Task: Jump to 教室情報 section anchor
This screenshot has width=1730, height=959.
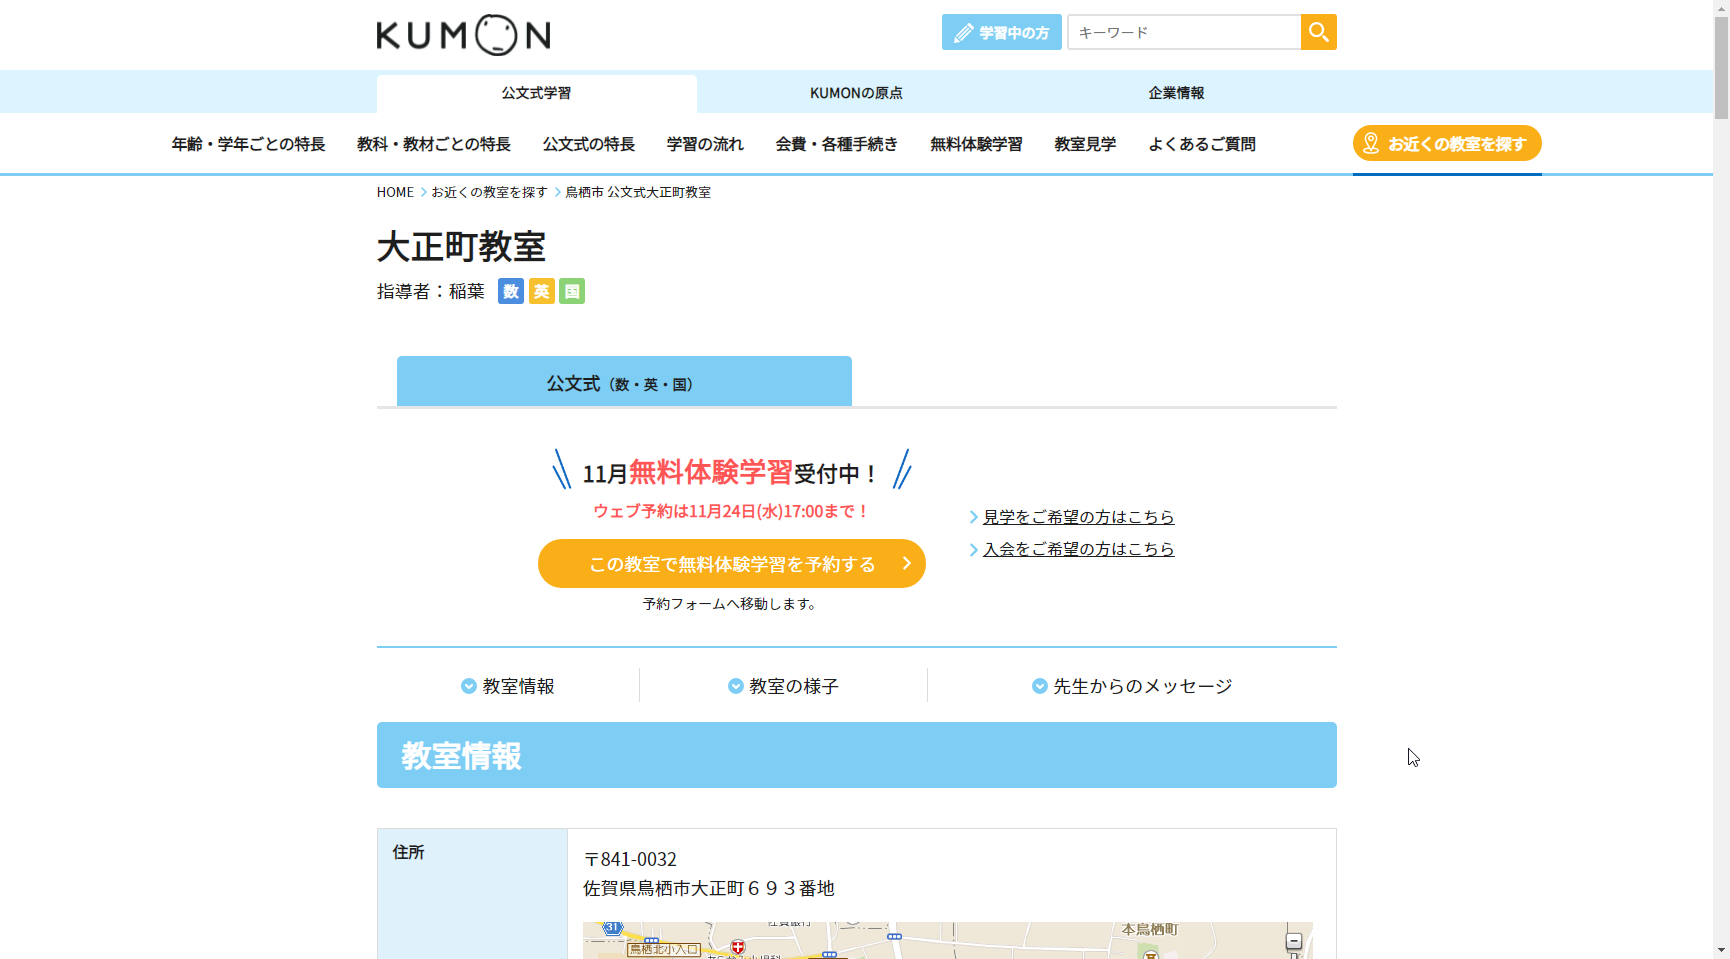Action: point(508,686)
